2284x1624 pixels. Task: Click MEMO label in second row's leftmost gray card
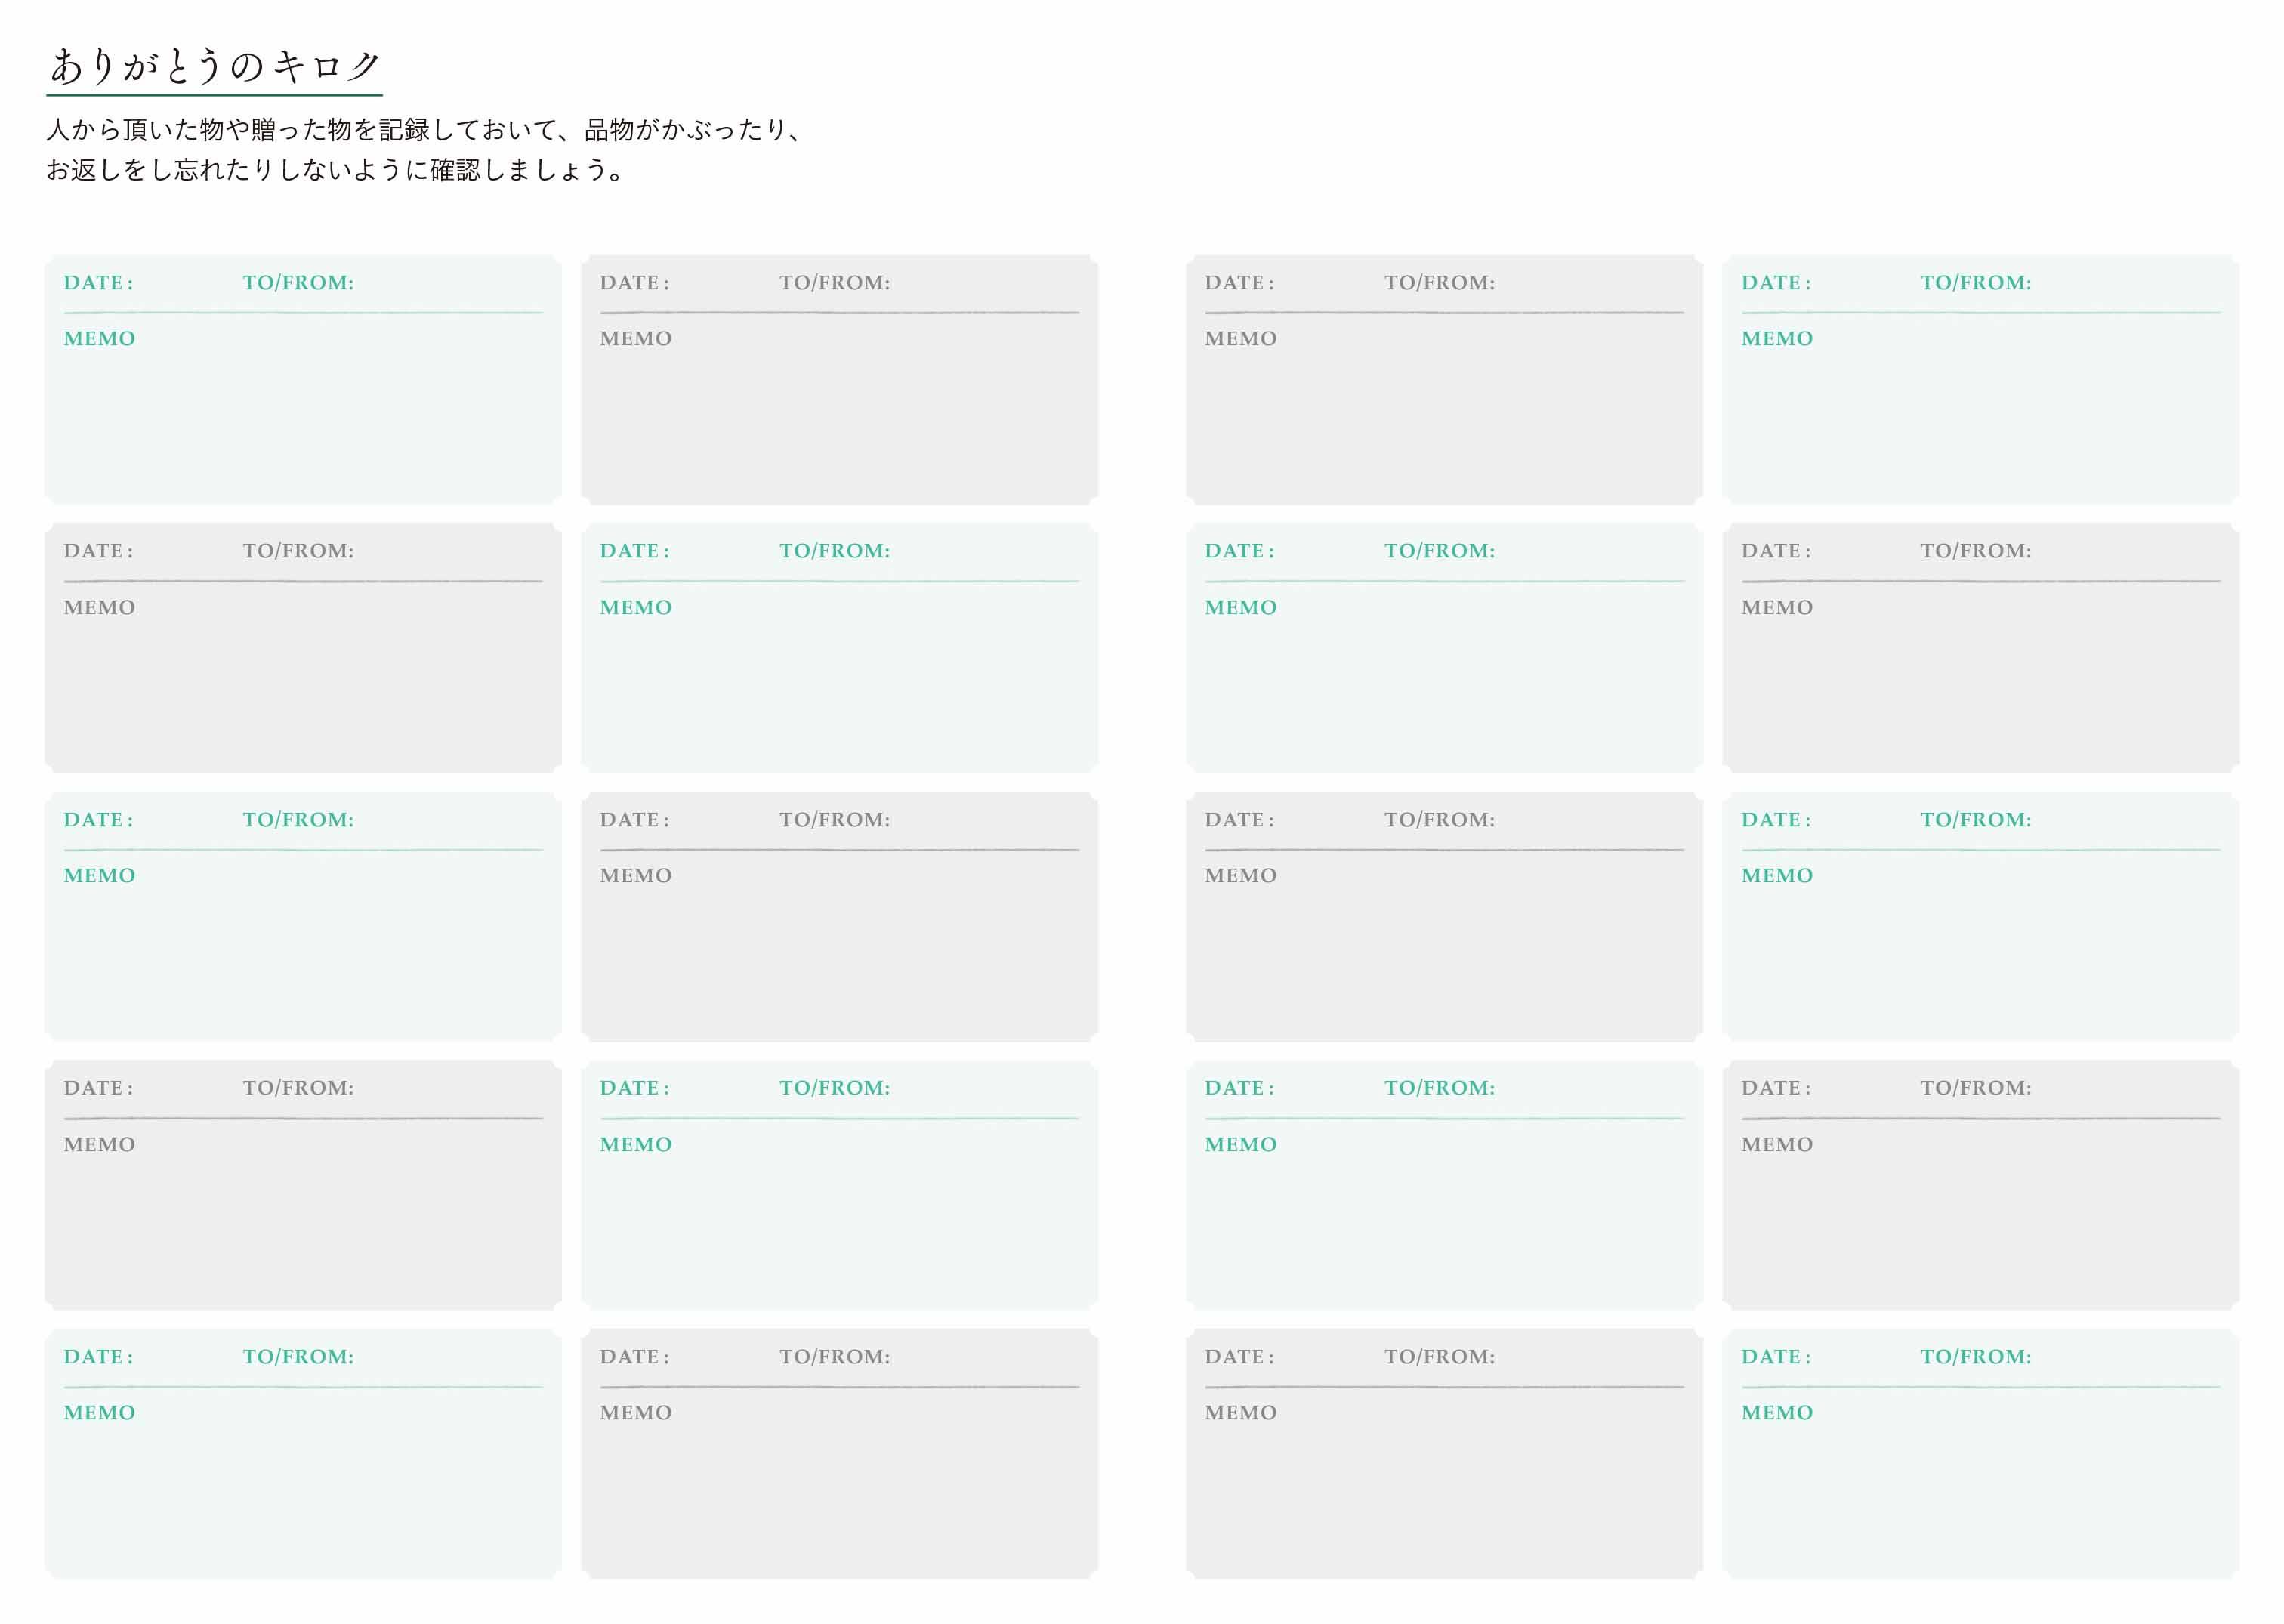pos(99,608)
